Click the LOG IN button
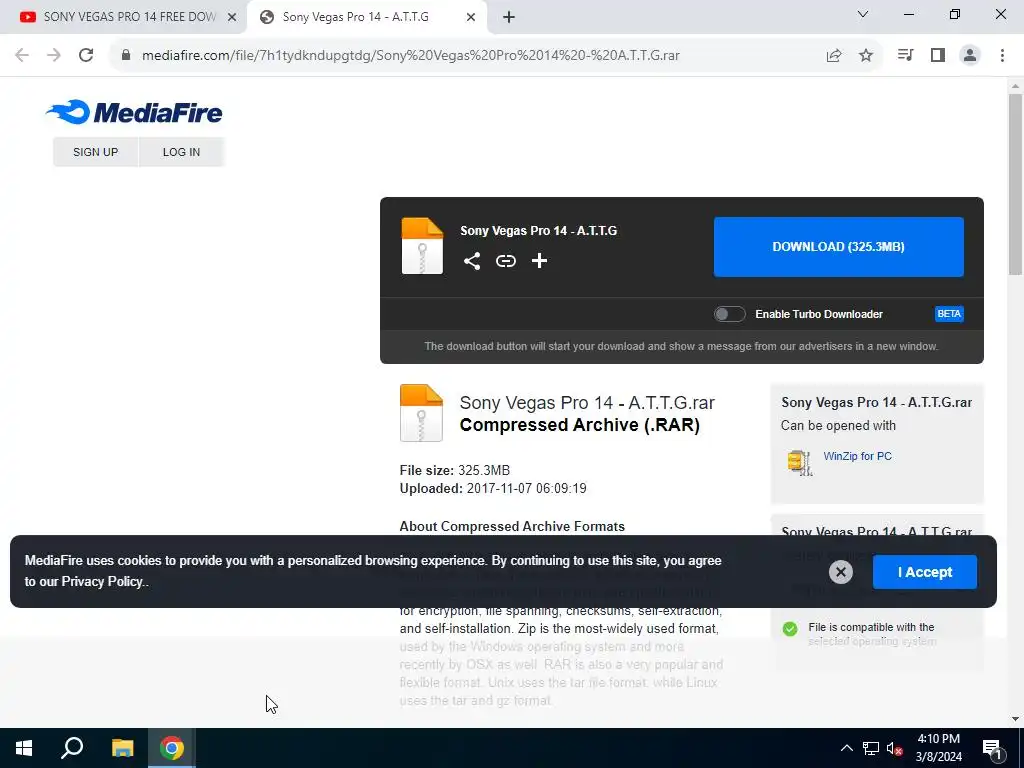Viewport: 1024px width, 768px height. [182, 152]
